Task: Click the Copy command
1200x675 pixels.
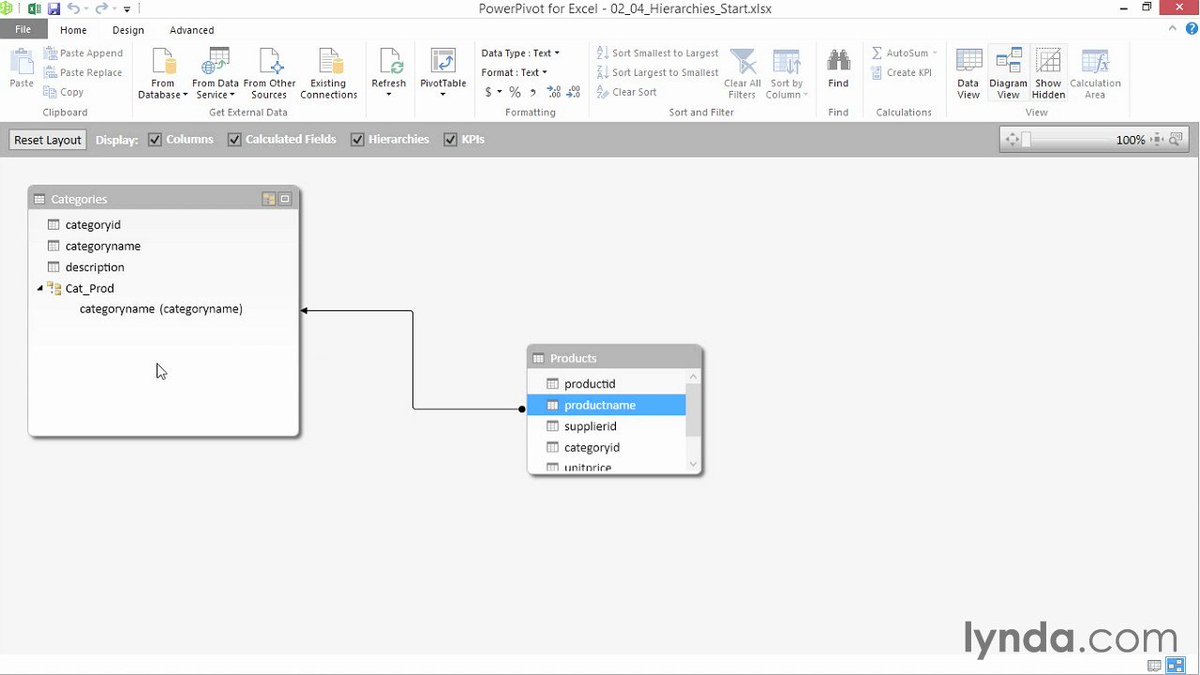Action: [64, 92]
